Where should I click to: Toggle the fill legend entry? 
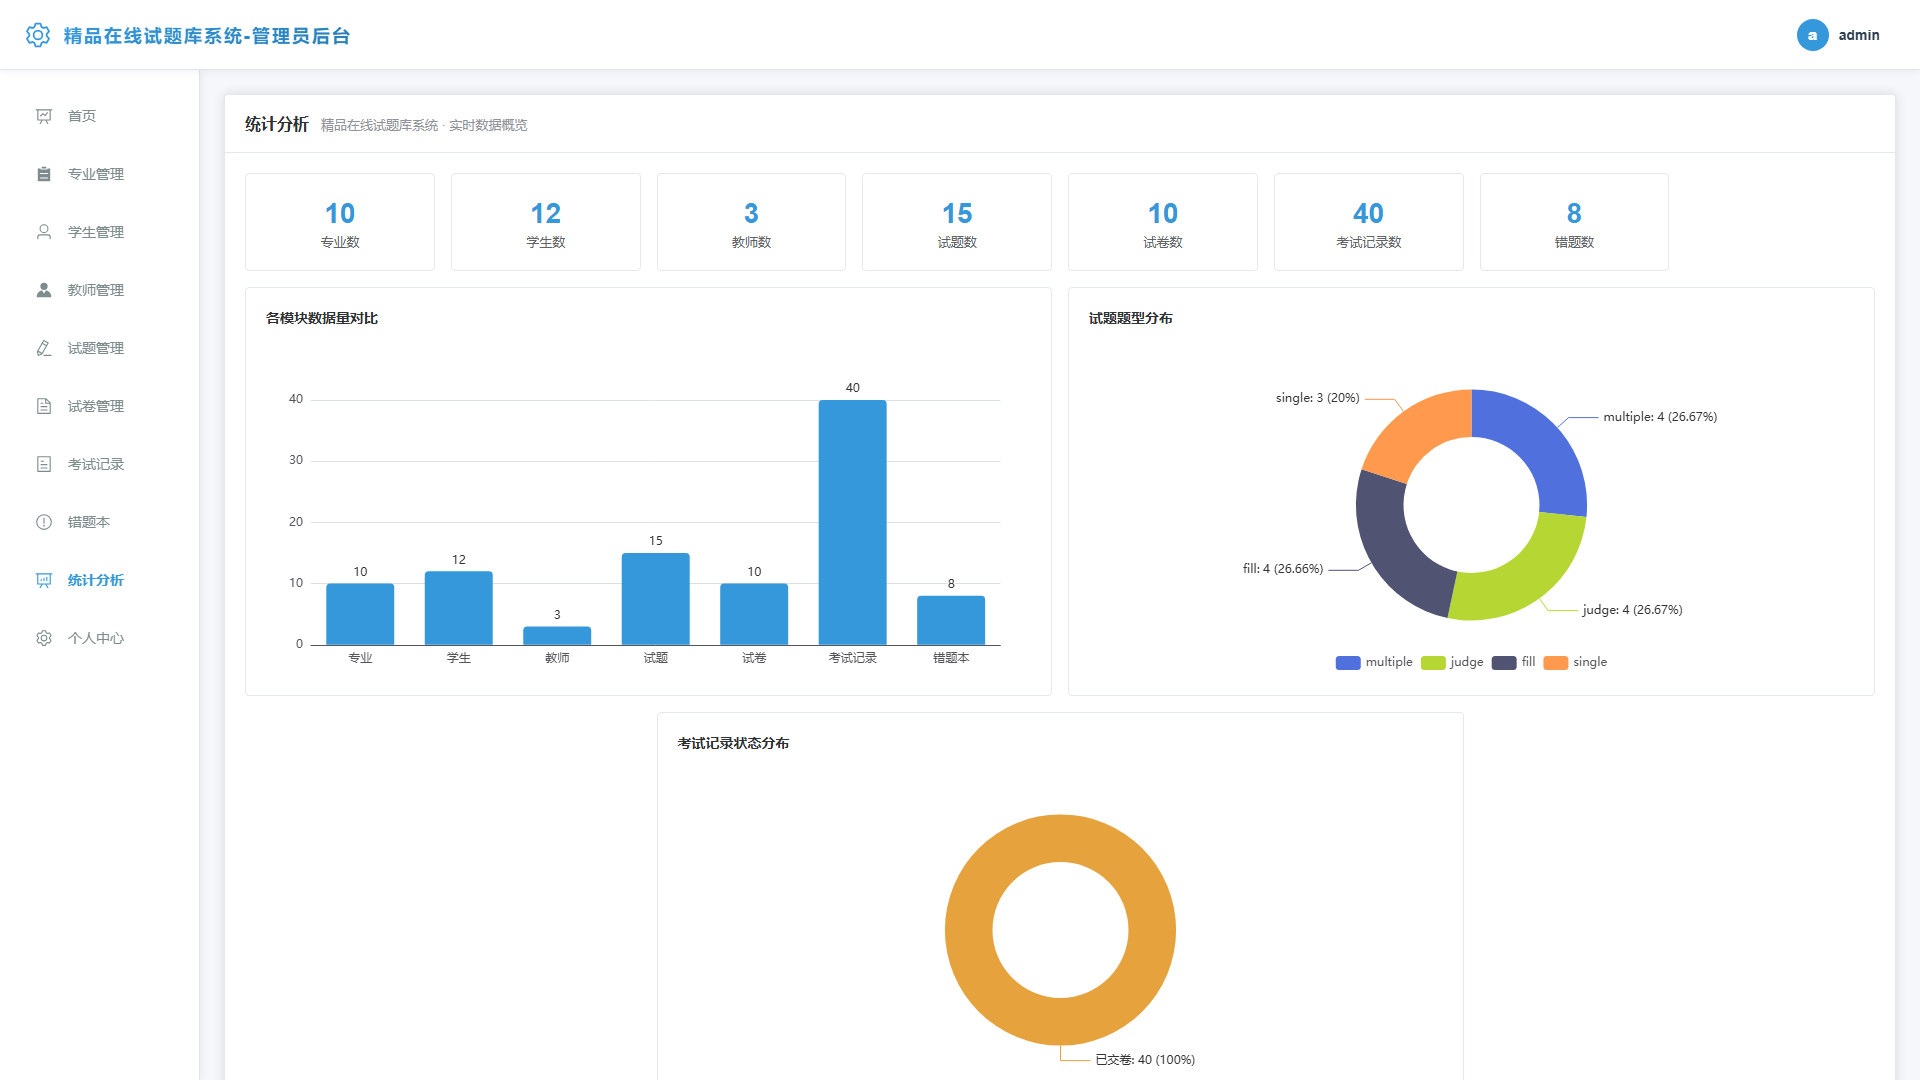coord(1513,662)
